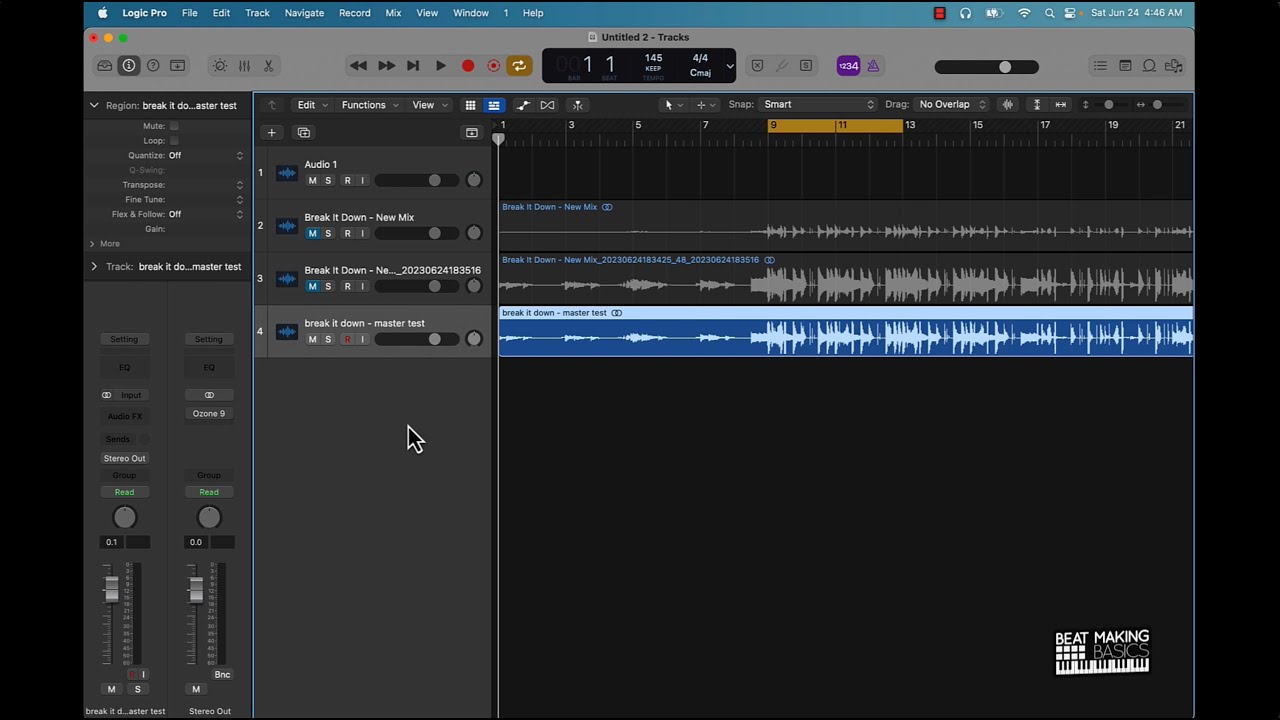The height and width of the screenshot is (720, 1280).
Task: Open the Track menu
Action: point(257,13)
